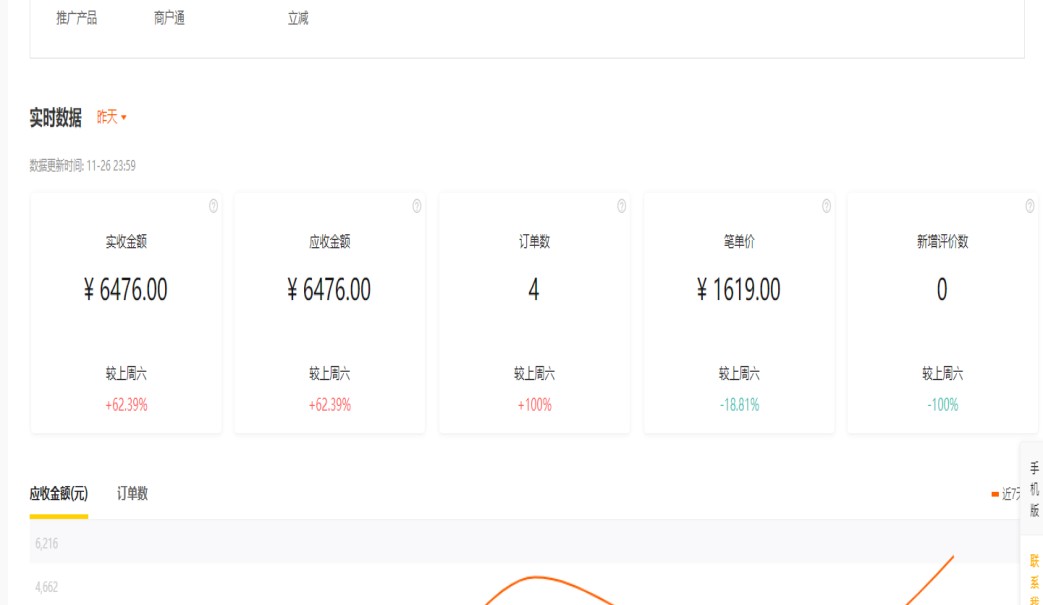Switch to the 应收金额(元) chart tab

pos(59,493)
